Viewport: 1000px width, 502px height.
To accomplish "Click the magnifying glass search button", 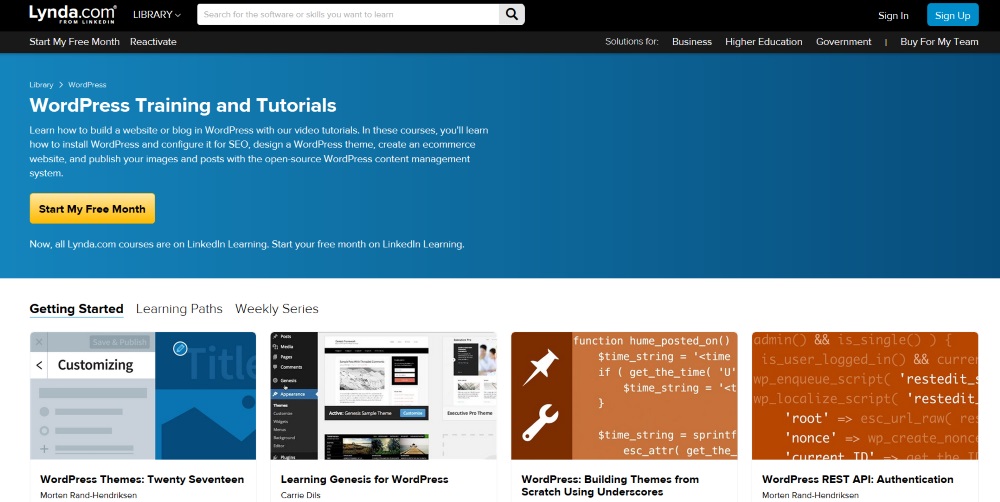I will [x=512, y=14].
